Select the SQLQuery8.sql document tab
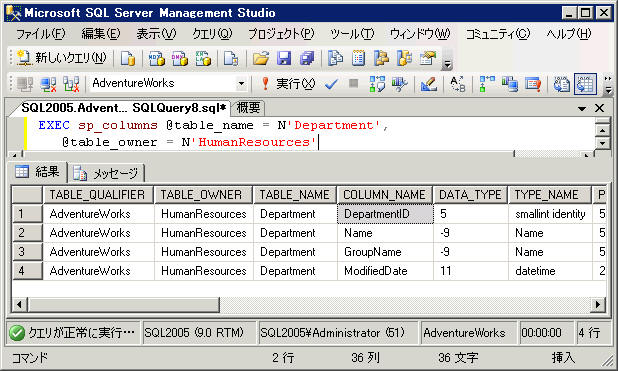 click(x=123, y=108)
